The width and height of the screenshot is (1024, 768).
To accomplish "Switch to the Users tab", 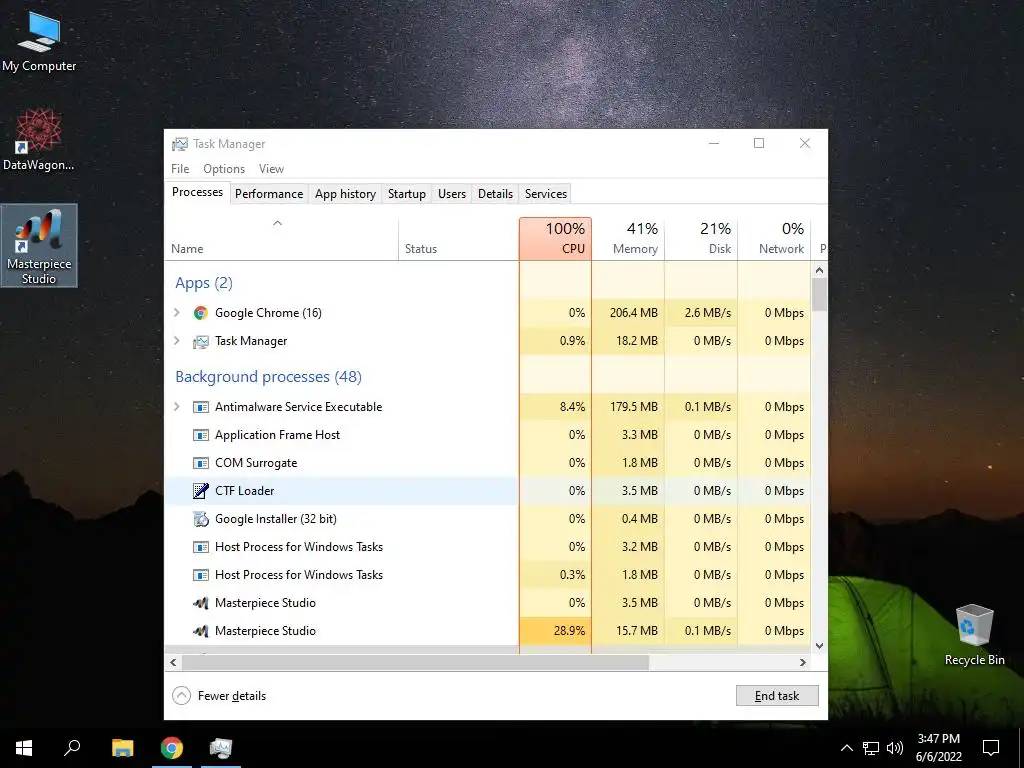I will tap(452, 194).
